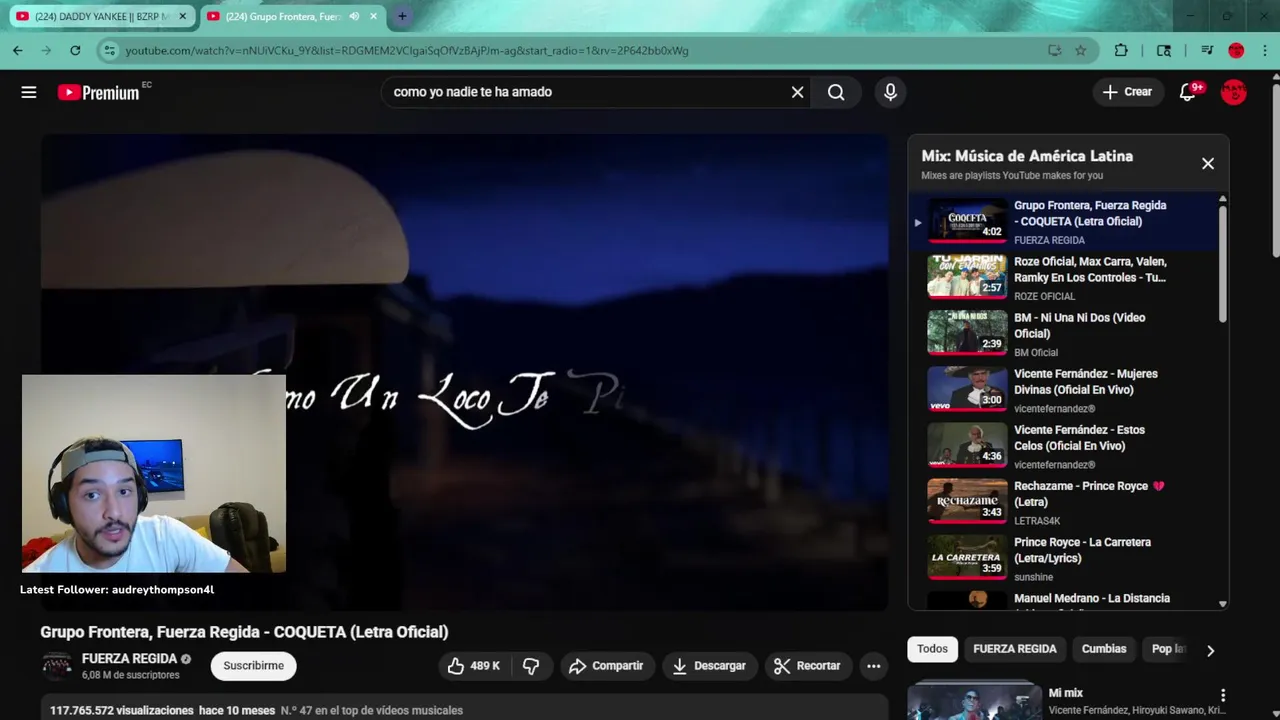Image resolution: width=1280 pixels, height=720 pixels.
Task: Open the Chrome profile avatar
Action: [x=1236, y=50]
